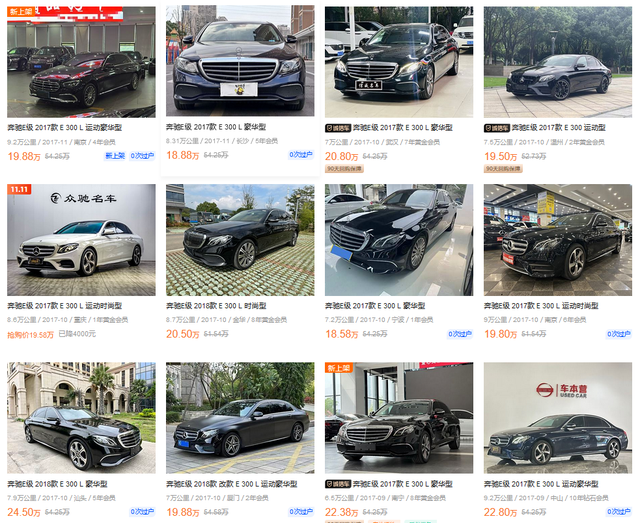Screen dimensions: 640x523
Task: Click the orange 新上架 badge on the first car photo
Action: pos(20,11)
